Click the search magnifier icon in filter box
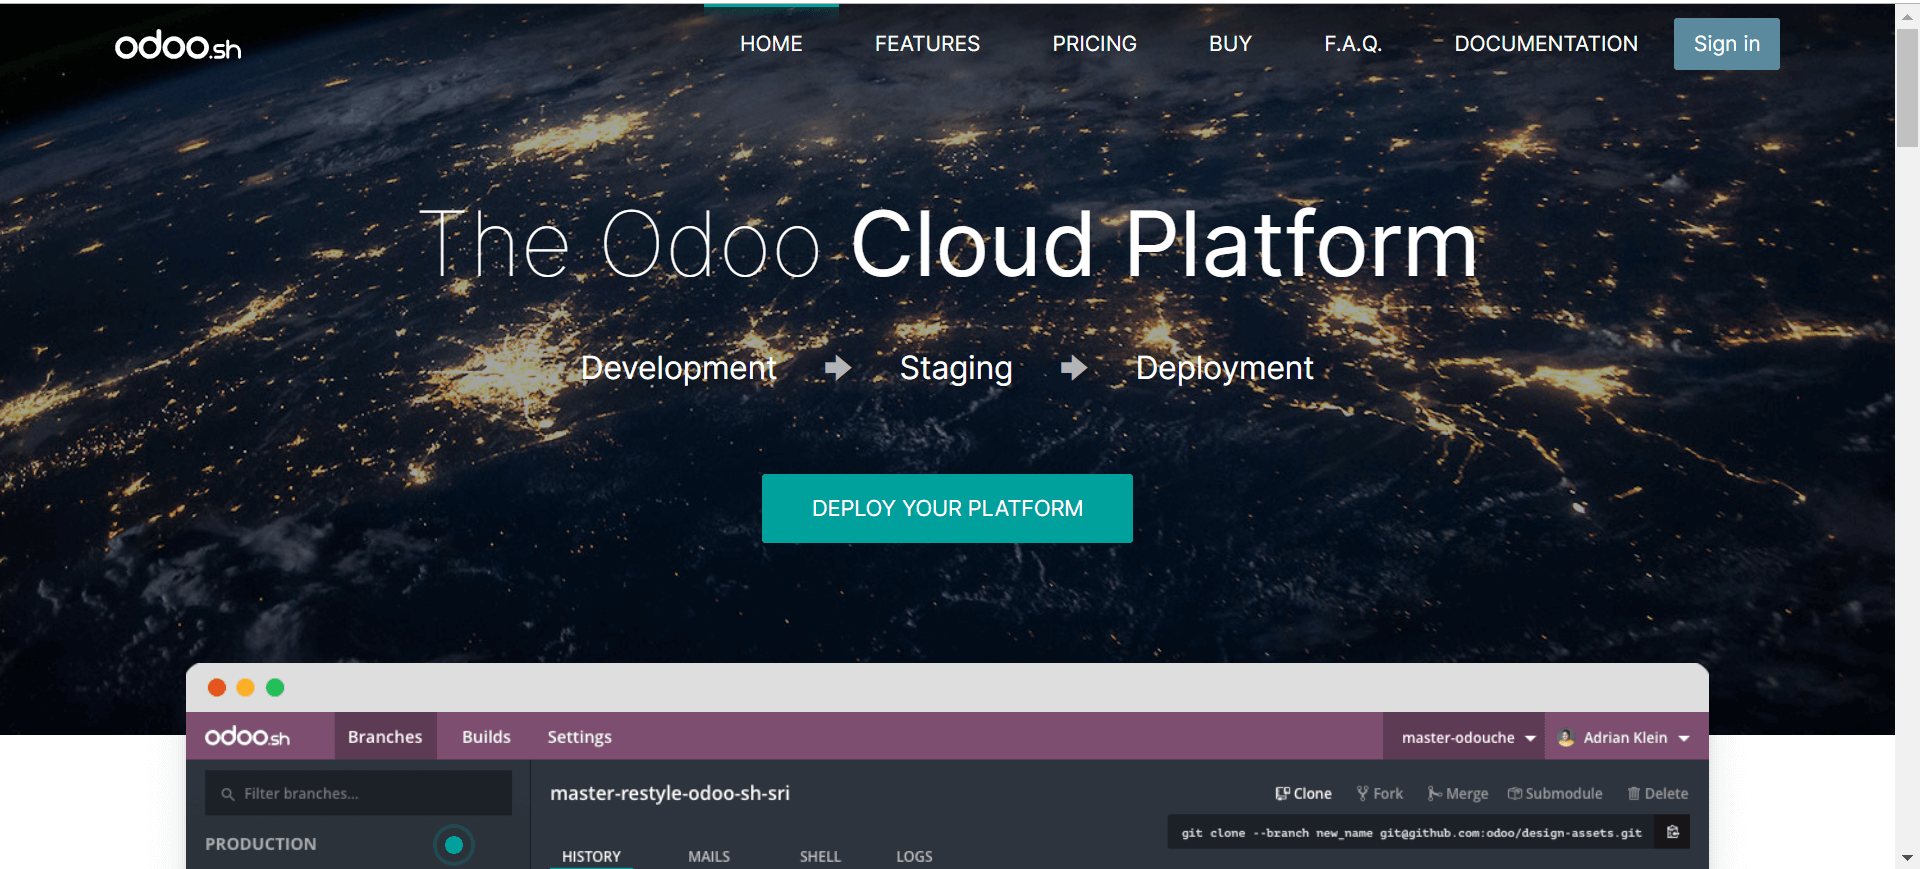 (x=228, y=794)
